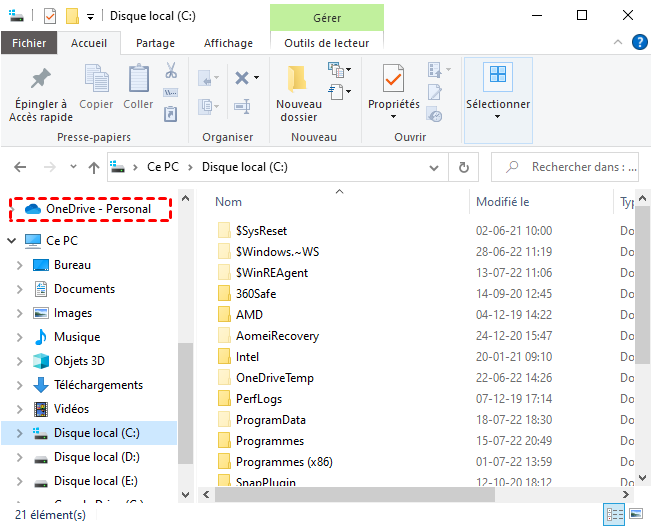Click the paste shortcut icon

tap(170, 114)
